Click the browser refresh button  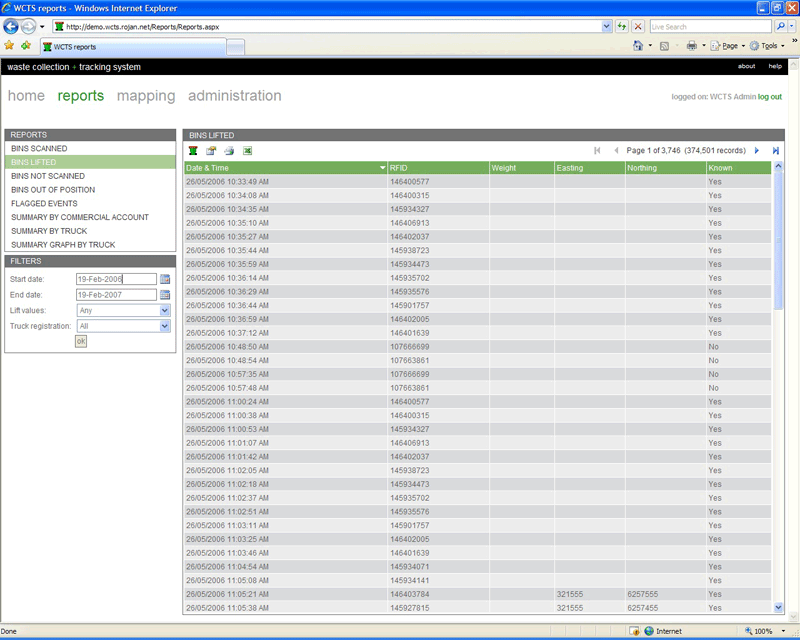click(x=622, y=26)
